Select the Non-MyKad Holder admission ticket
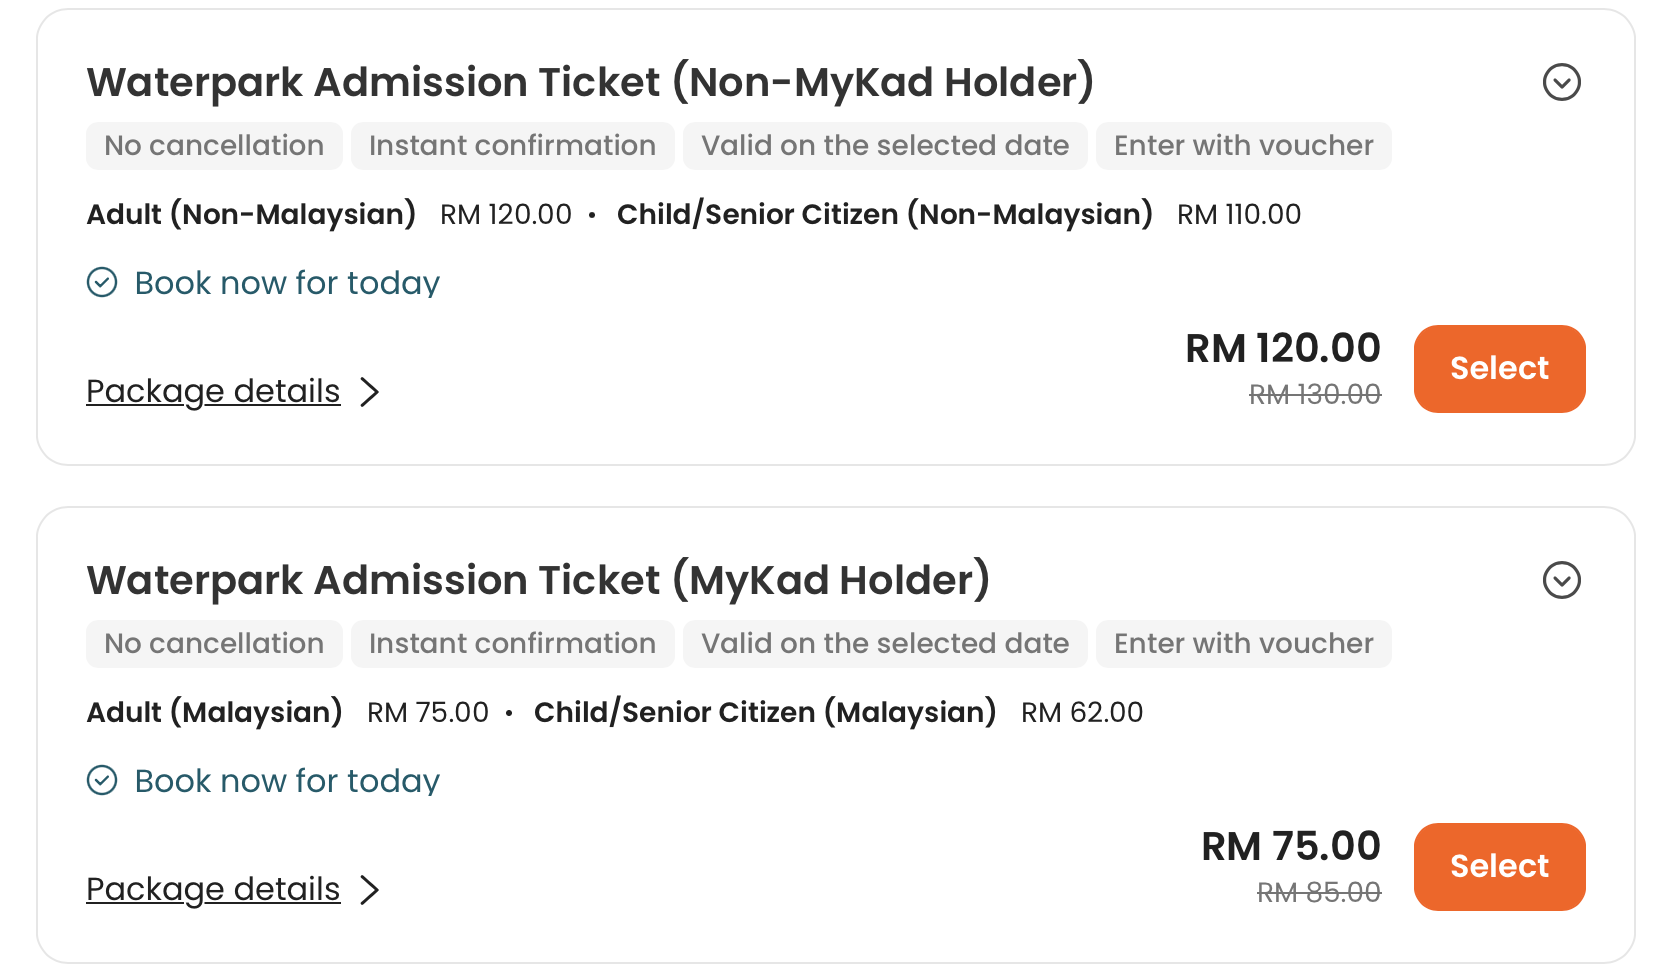Viewport: 1660px width, 976px height. point(1499,368)
